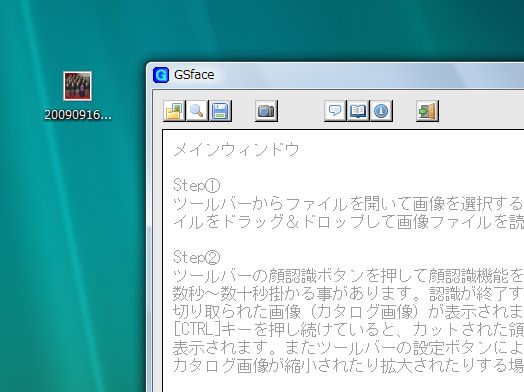
Task: Click the speech bubble icon
Action: coord(335,111)
